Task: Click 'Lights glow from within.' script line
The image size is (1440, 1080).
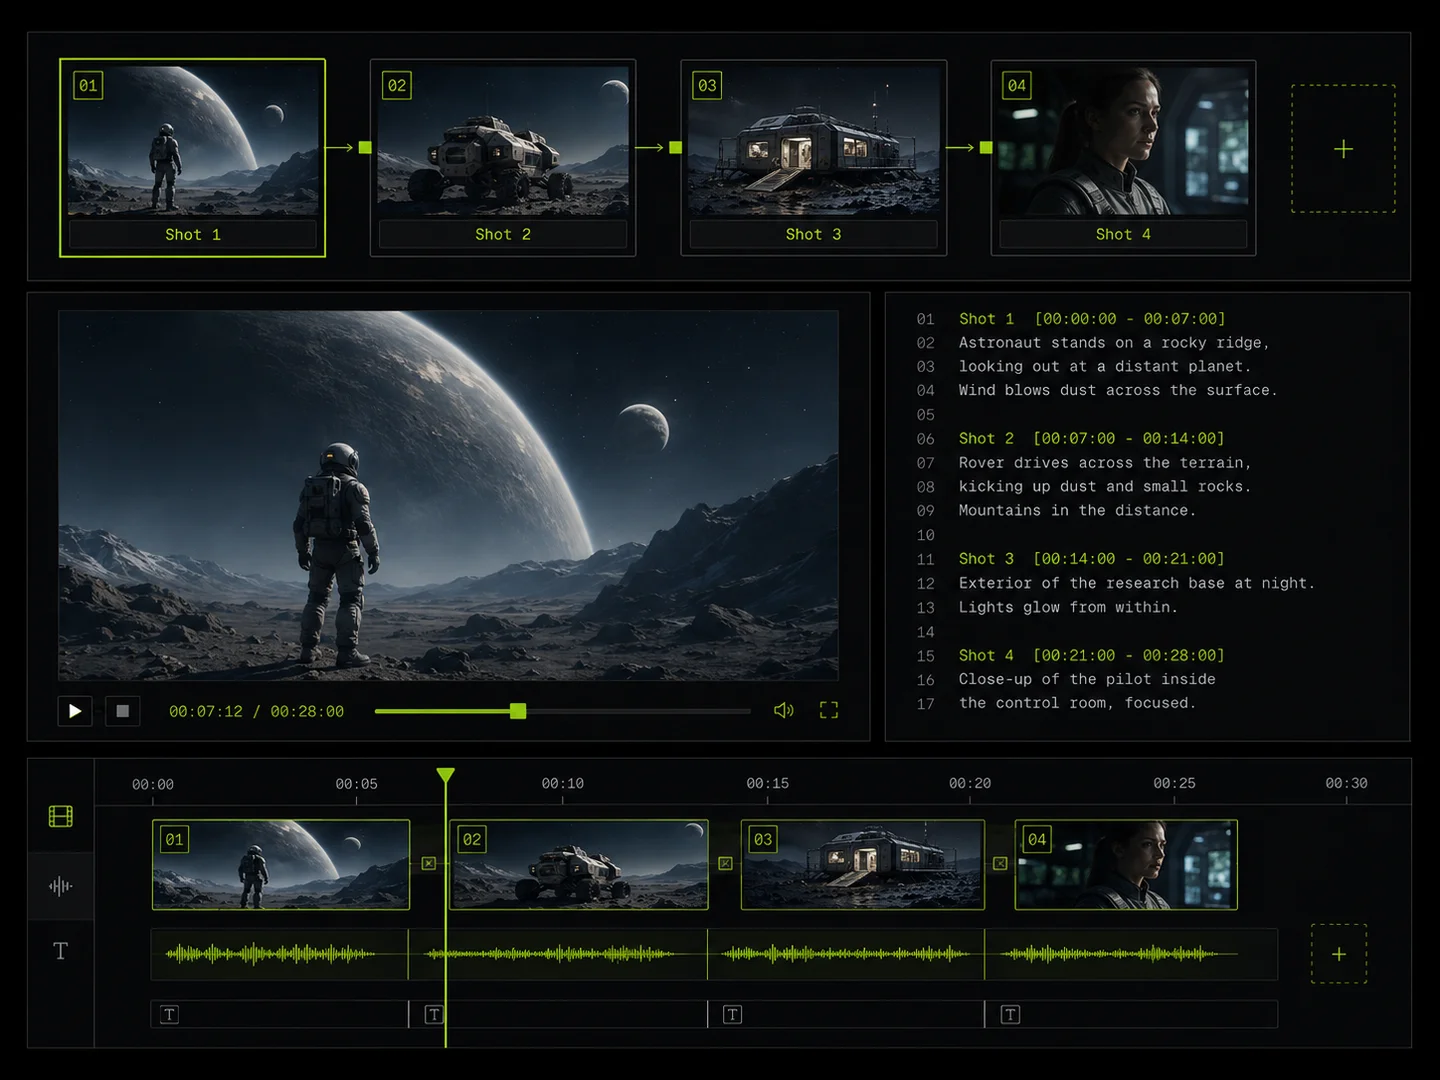Action: 1068,608
